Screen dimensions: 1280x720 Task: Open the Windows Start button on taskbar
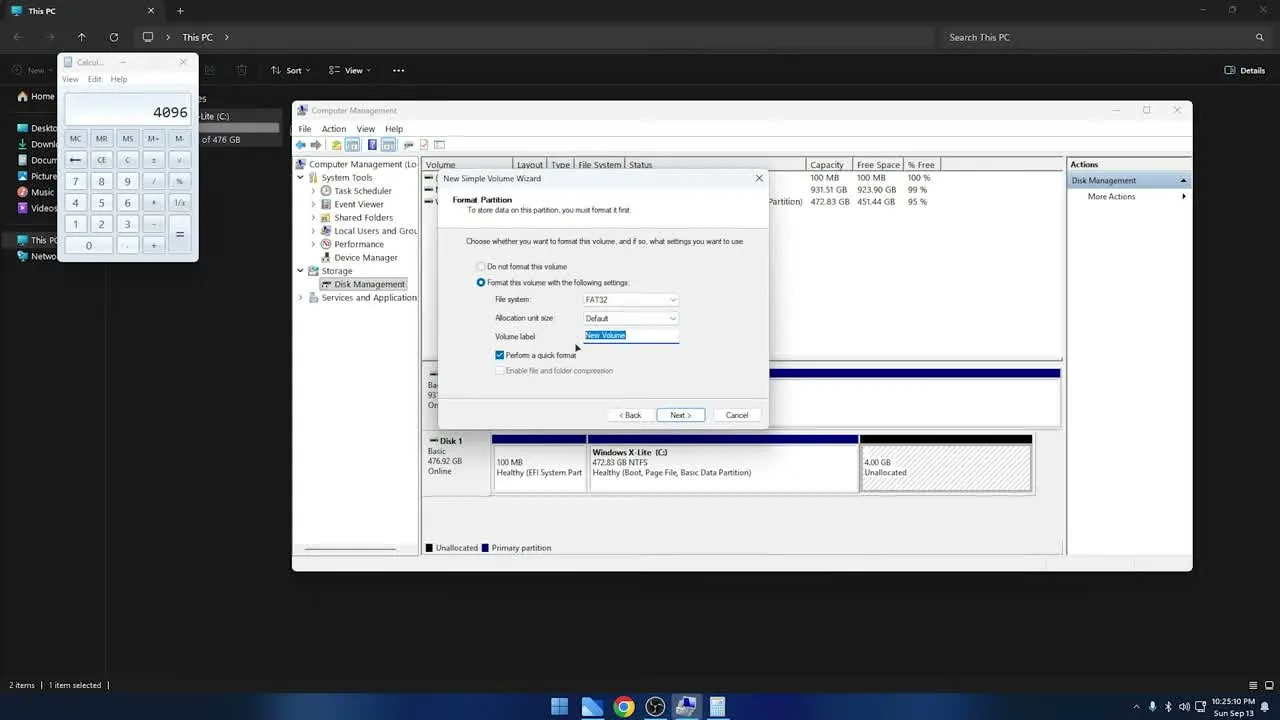click(560, 707)
